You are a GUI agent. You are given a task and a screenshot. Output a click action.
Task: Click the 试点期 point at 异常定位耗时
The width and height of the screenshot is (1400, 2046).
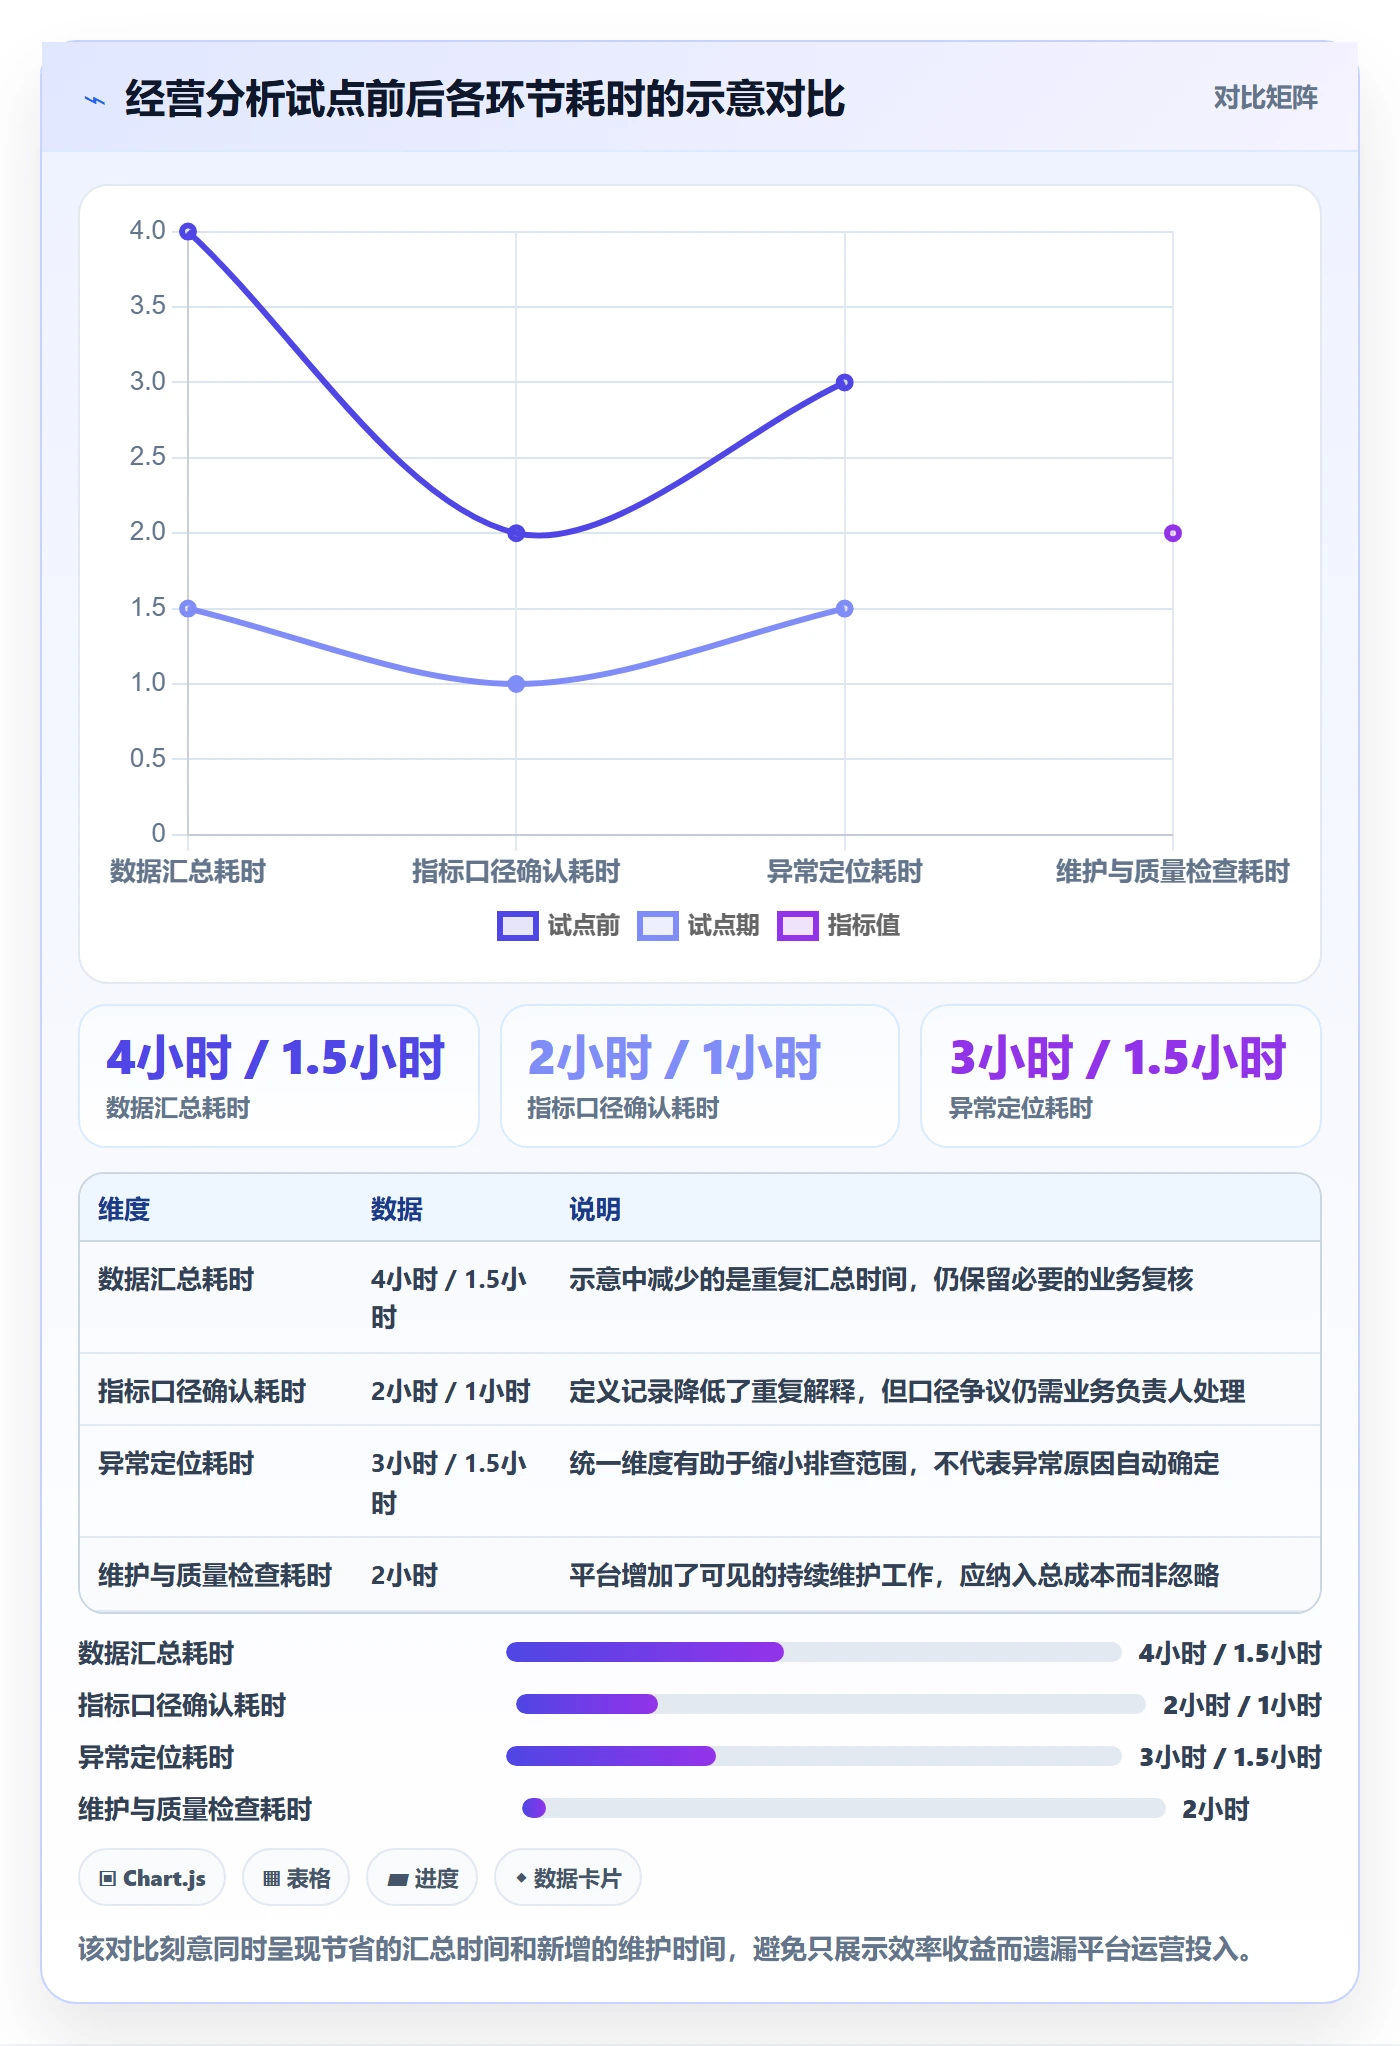pyautogui.click(x=845, y=609)
